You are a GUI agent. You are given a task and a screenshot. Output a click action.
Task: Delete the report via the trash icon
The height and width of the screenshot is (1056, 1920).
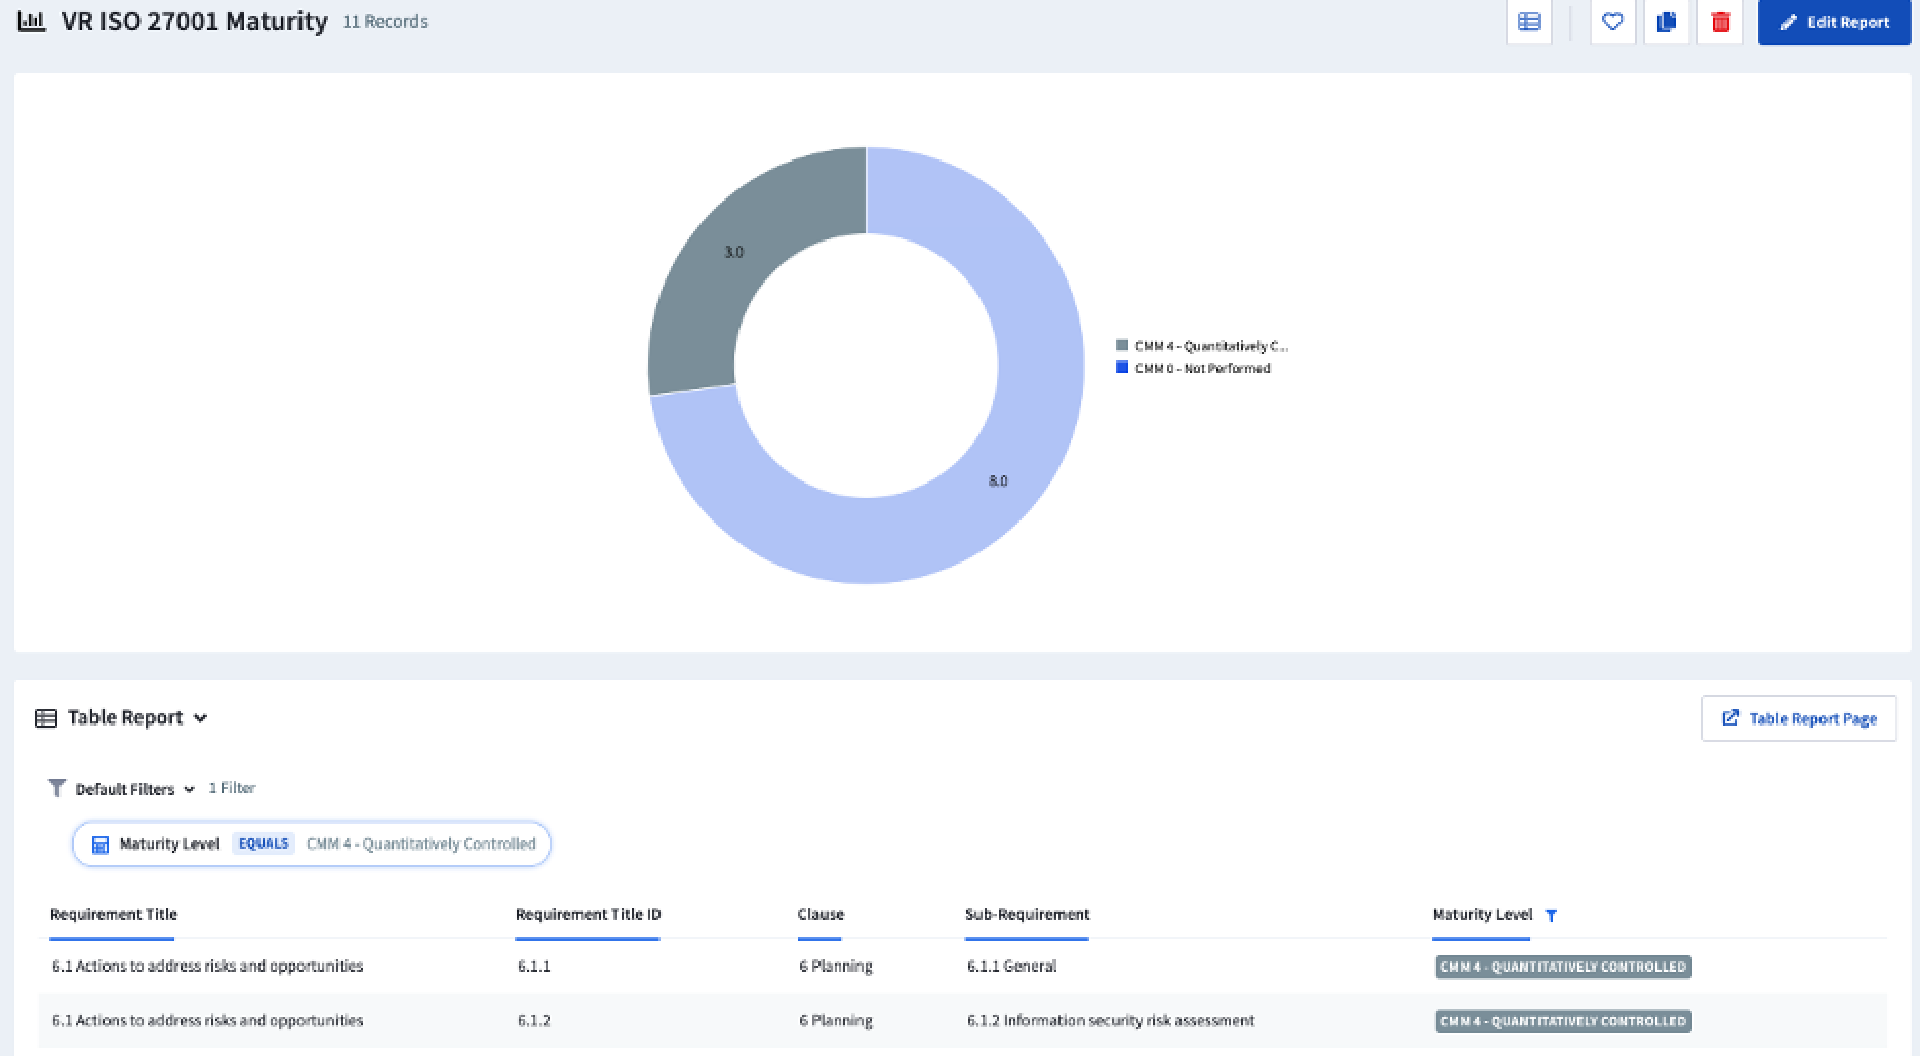(1720, 21)
